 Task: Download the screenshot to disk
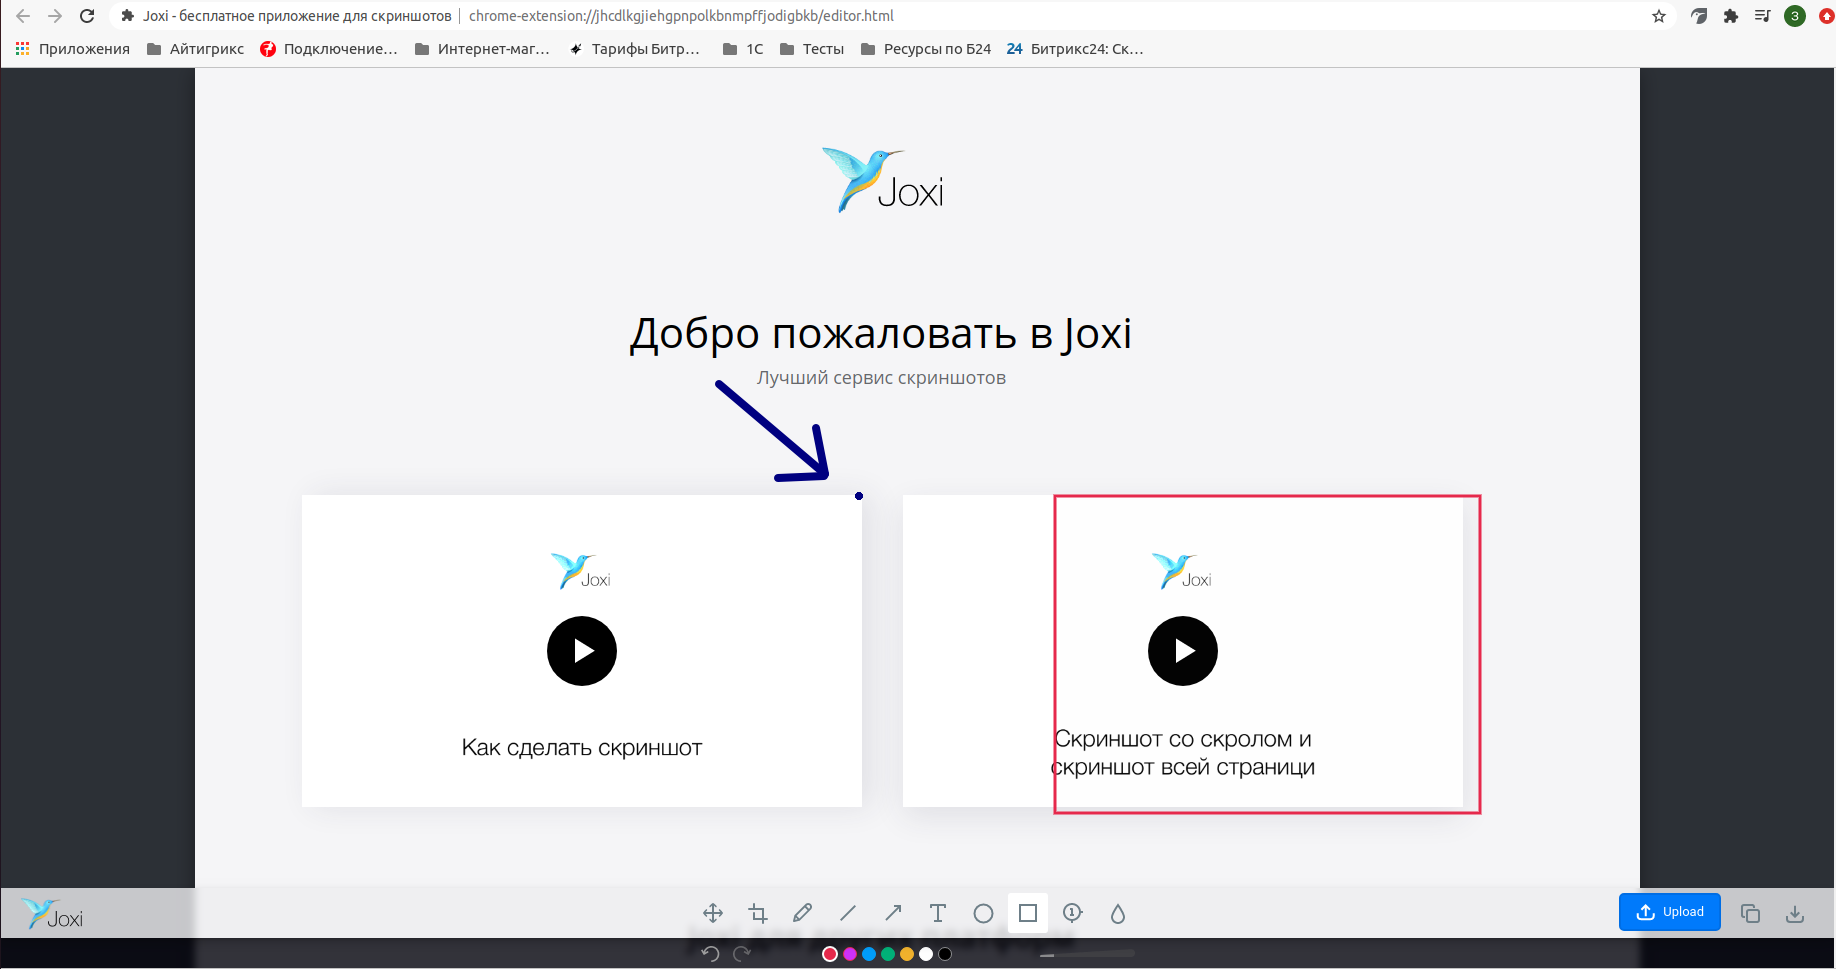point(1795,913)
